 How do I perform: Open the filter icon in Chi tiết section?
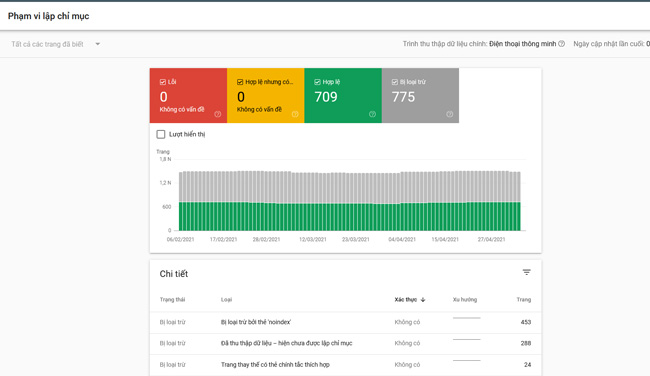click(526, 272)
